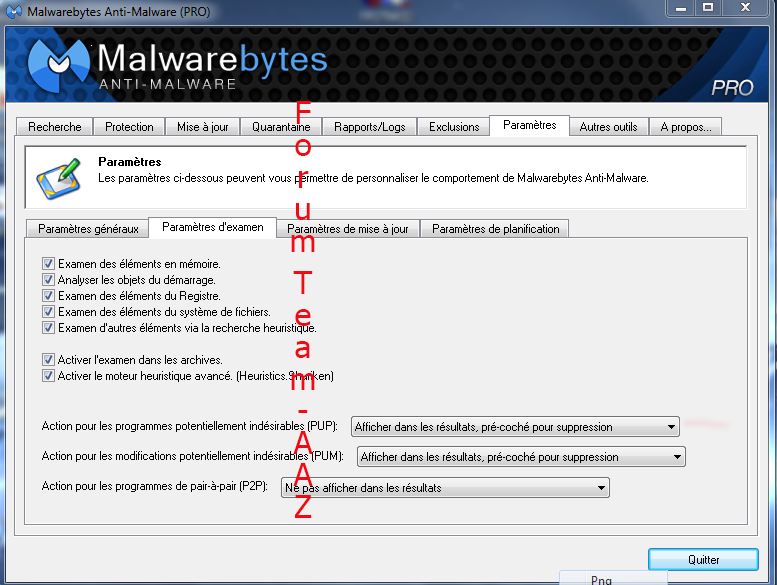Click the Quitter button

[703, 559]
